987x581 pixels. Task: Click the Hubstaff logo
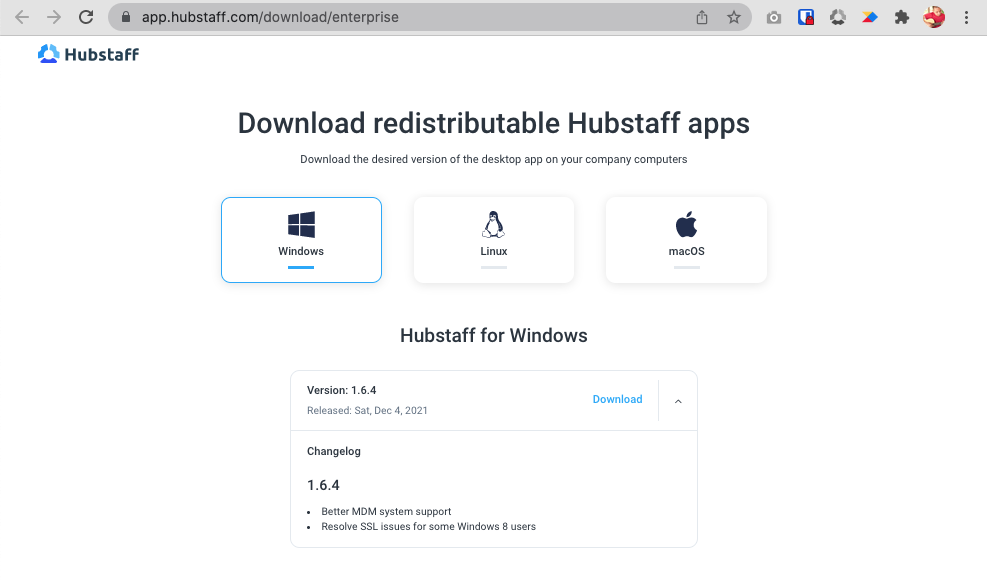coord(88,54)
